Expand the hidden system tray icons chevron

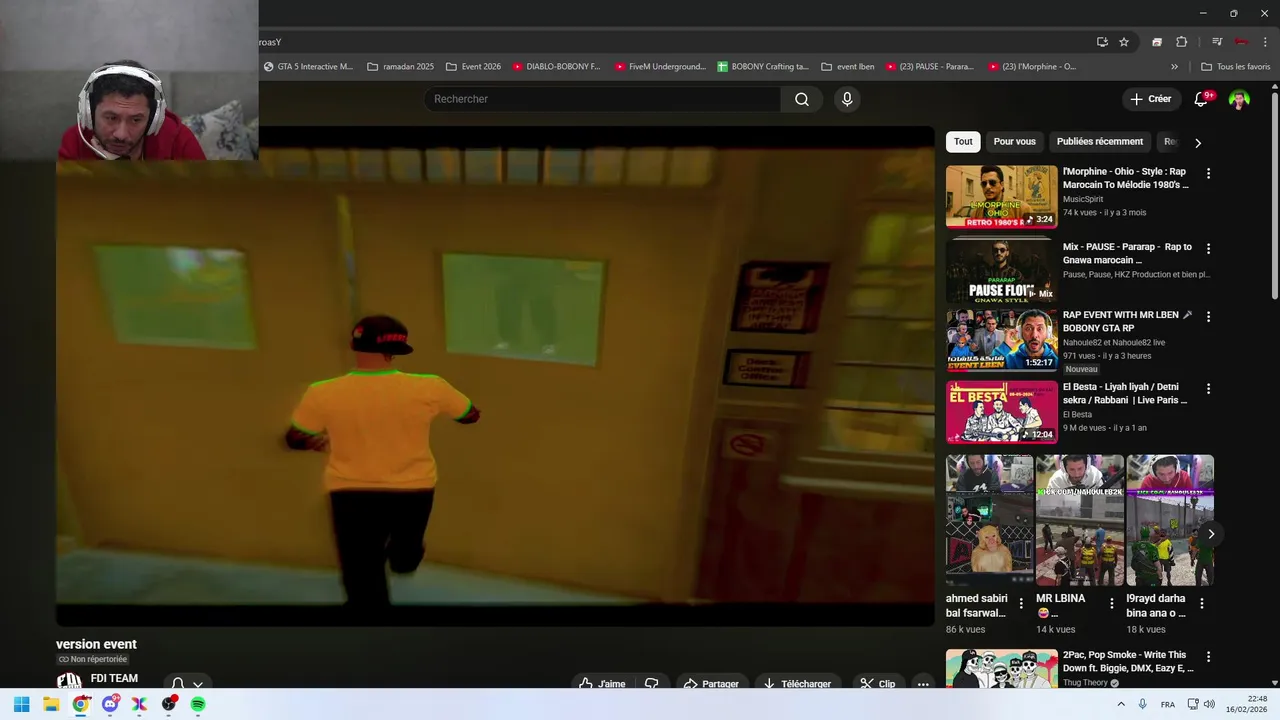pyautogui.click(x=1119, y=704)
